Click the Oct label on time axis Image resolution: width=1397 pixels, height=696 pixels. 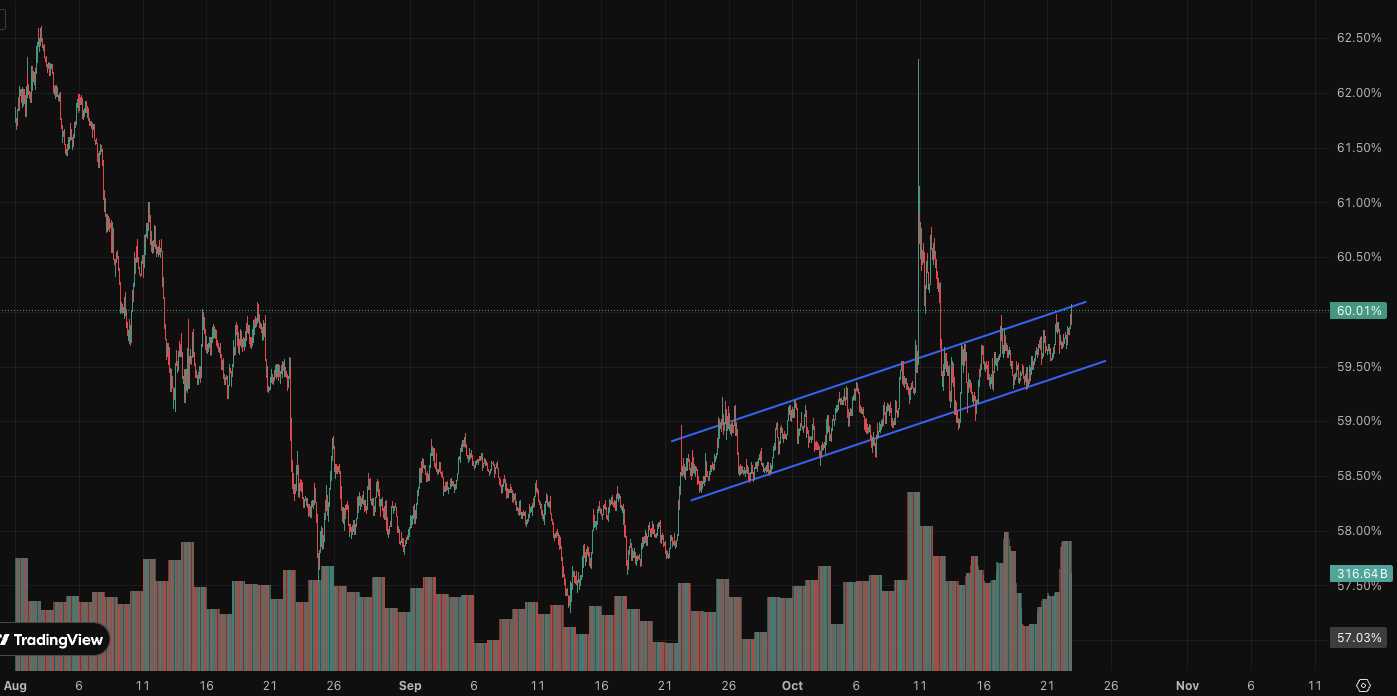pyautogui.click(x=792, y=686)
